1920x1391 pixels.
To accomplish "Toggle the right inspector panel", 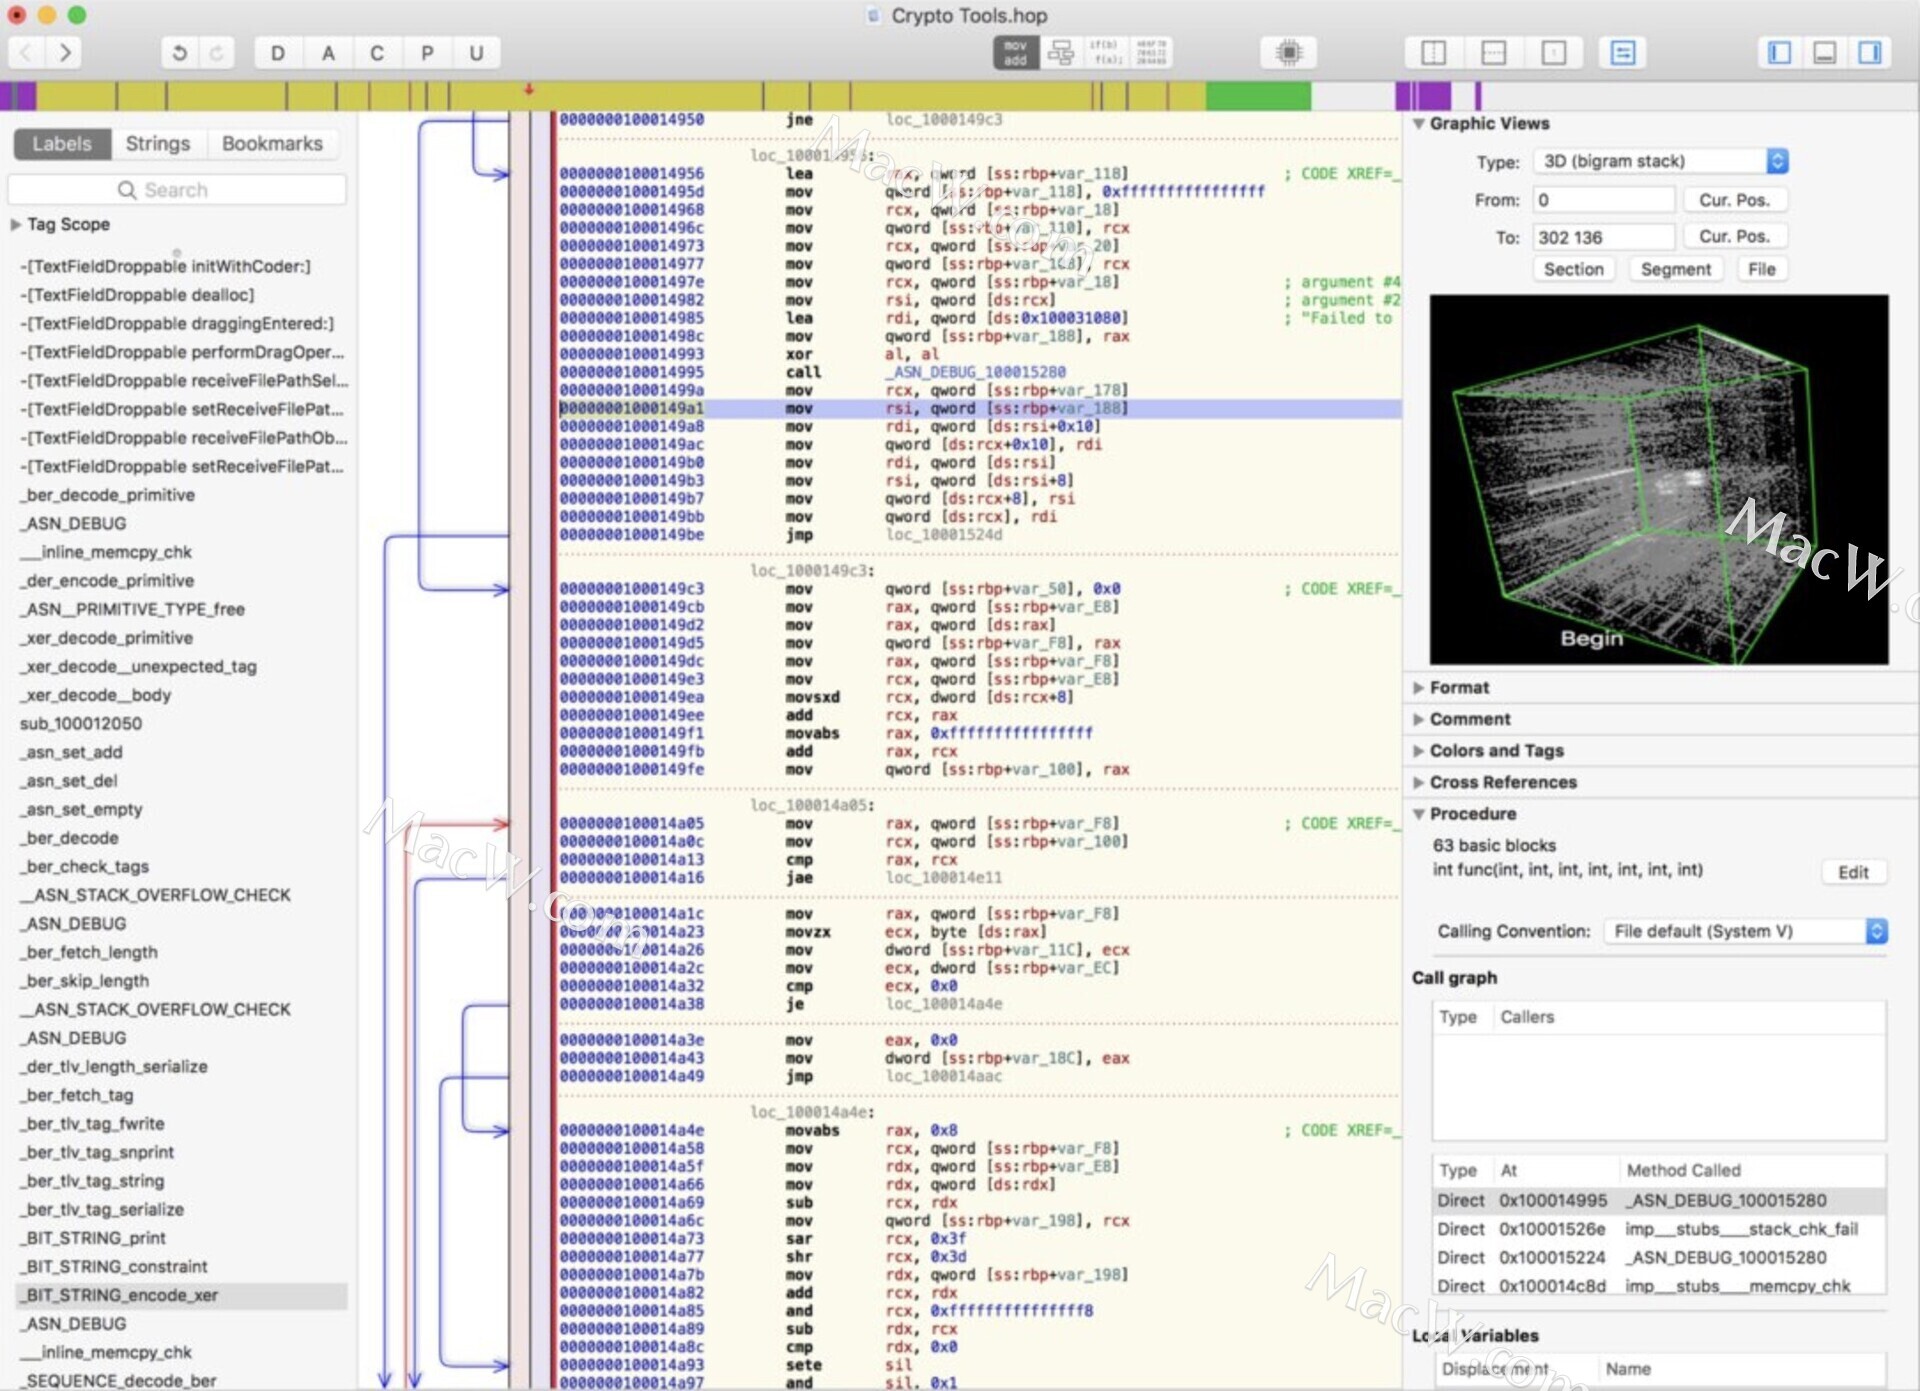I will [x=1869, y=53].
